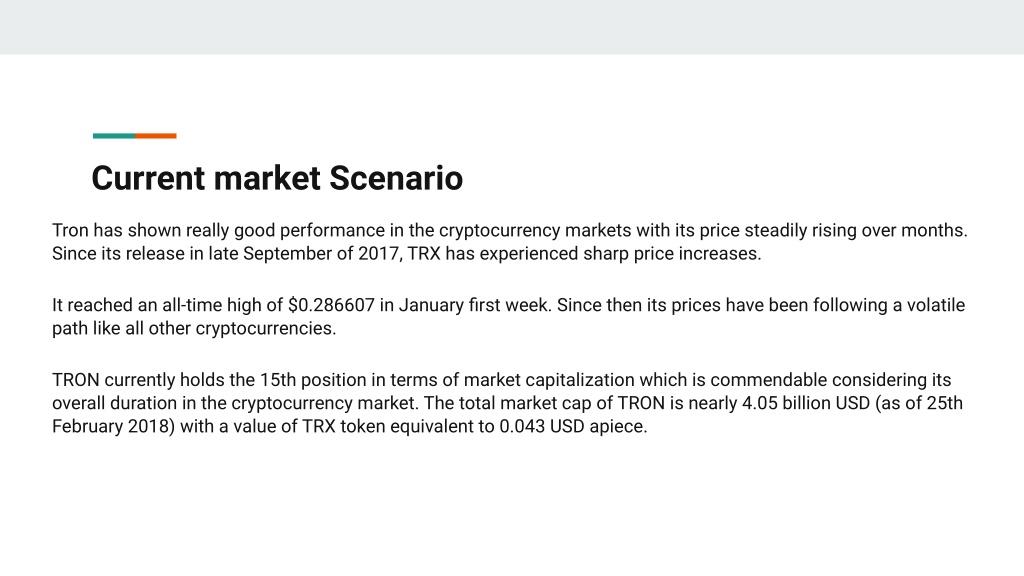Click the '$0.286607' price value
The image size is (1024, 576).
[x=331, y=306]
